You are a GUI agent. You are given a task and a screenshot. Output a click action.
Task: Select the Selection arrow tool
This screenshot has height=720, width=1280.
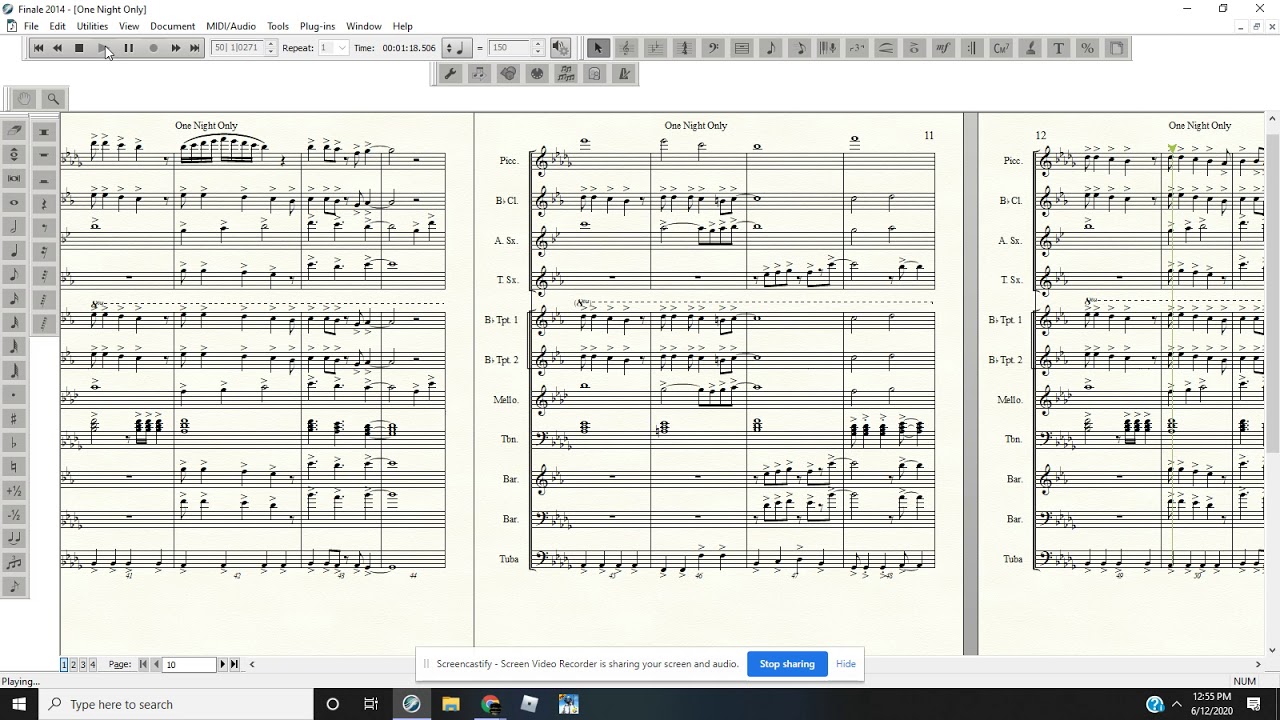pos(598,48)
